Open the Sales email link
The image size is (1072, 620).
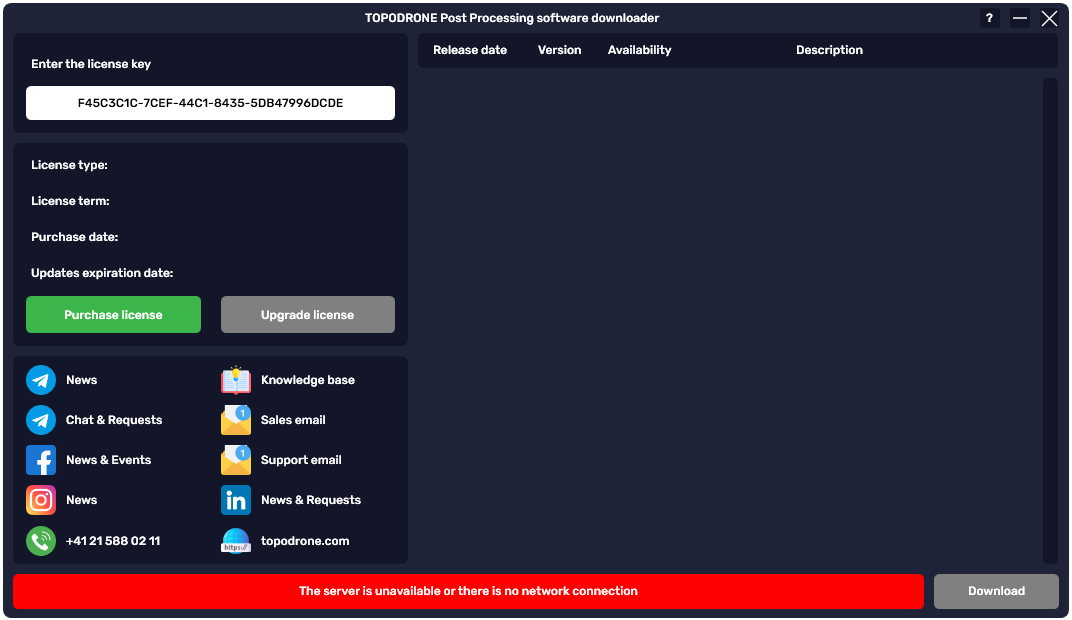point(293,420)
